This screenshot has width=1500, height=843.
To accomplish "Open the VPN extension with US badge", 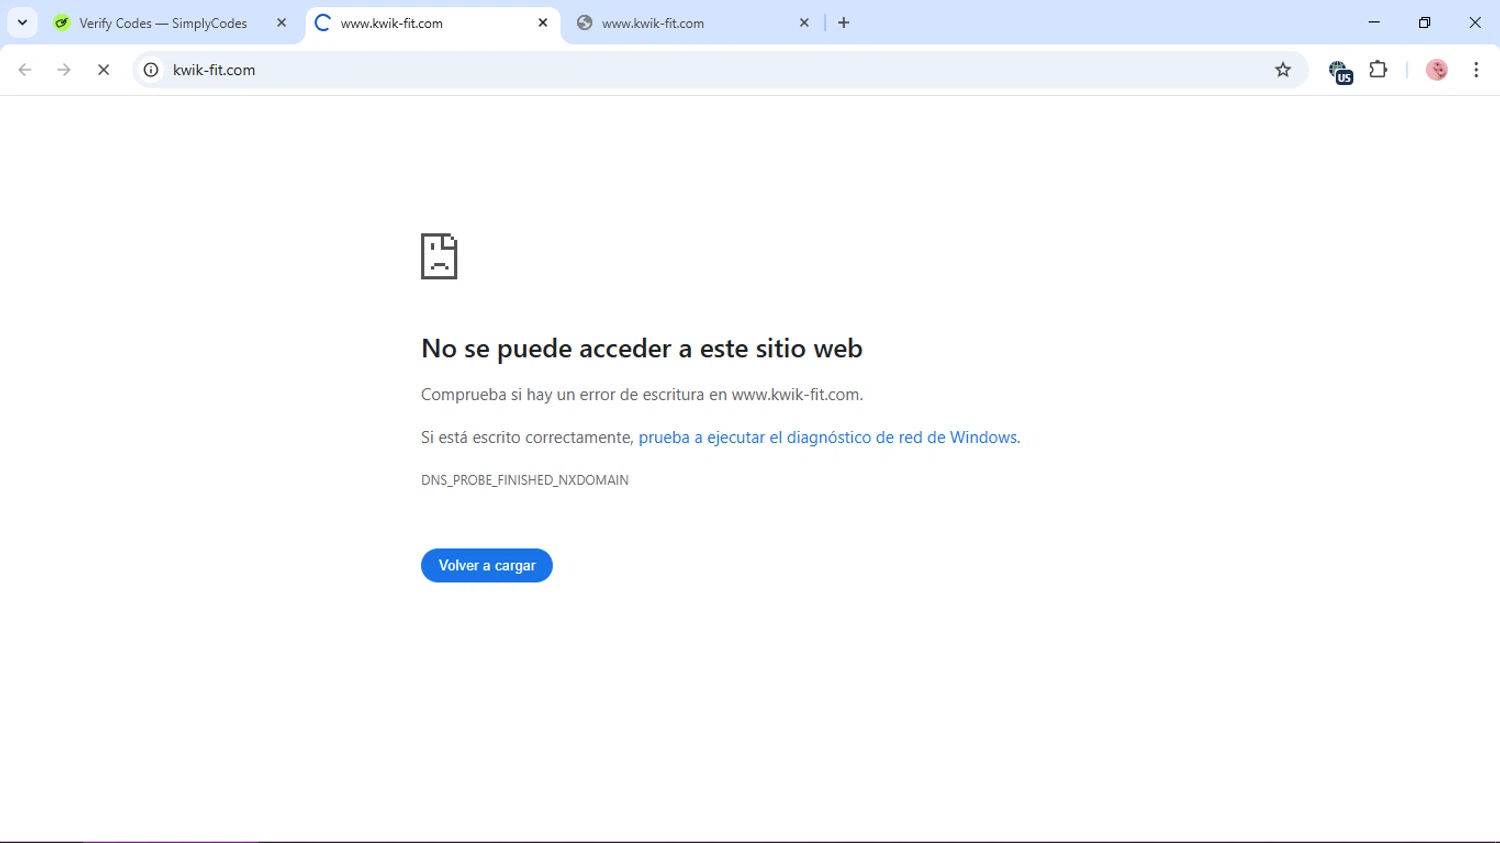I will pos(1340,71).
